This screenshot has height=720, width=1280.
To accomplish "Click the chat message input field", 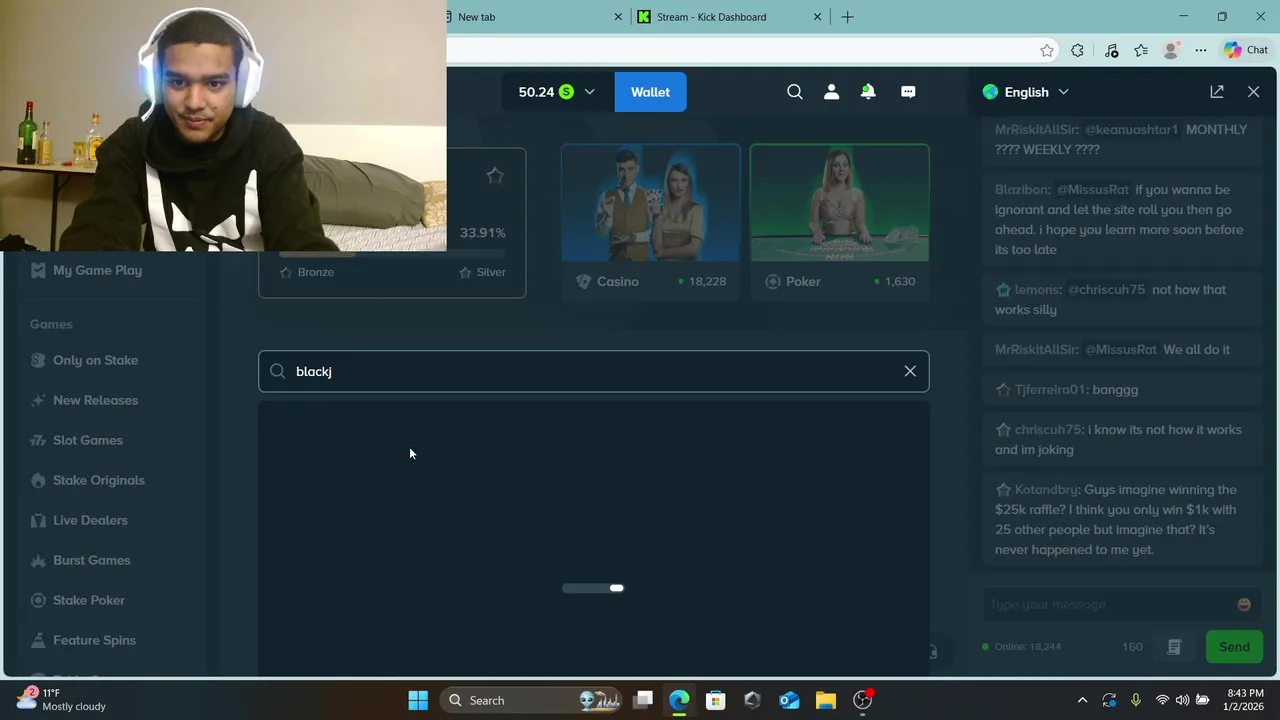I will pyautogui.click(x=1108, y=604).
